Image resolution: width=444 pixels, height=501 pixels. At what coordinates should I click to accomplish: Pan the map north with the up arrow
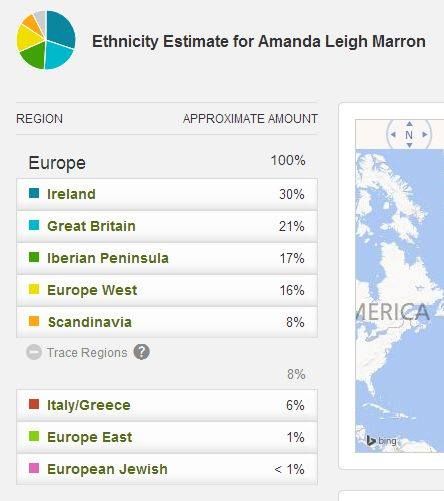pyautogui.click(x=409, y=124)
